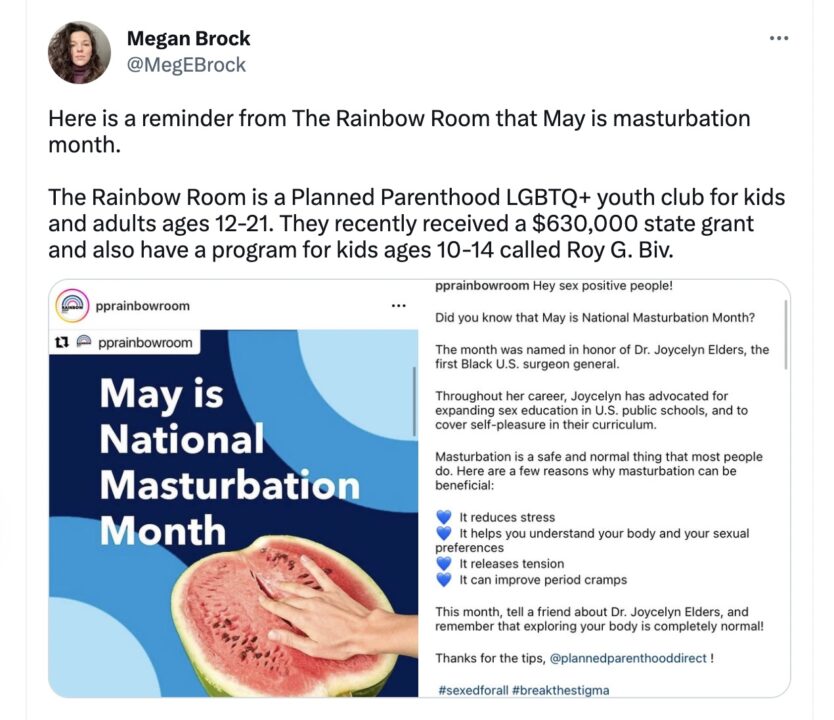Screen dimensions: 834x720
Task: Click the small avatar beside the repost icon
Action: pos(84,342)
